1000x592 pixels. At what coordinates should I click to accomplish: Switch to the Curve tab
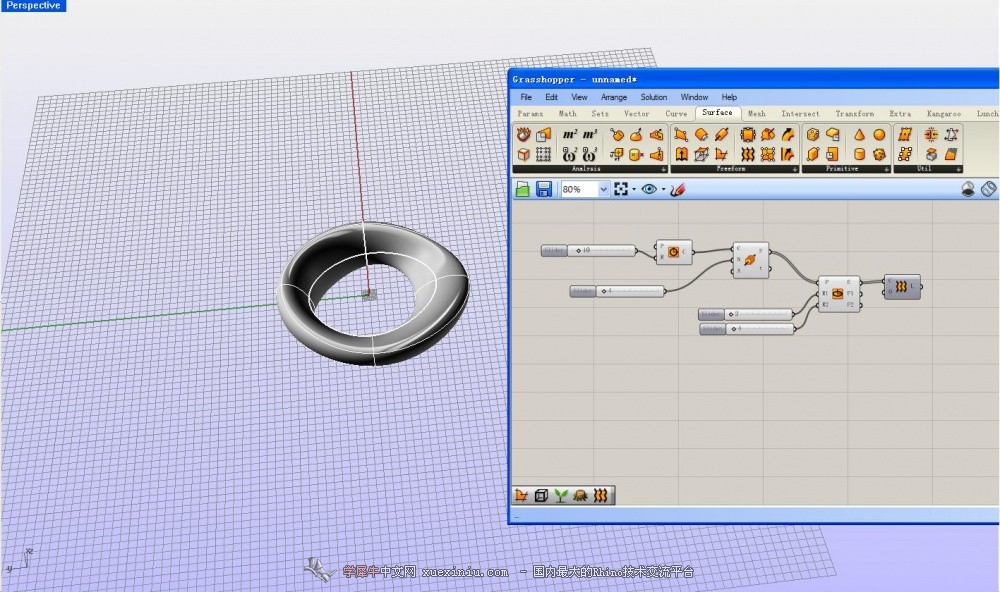pyautogui.click(x=676, y=114)
